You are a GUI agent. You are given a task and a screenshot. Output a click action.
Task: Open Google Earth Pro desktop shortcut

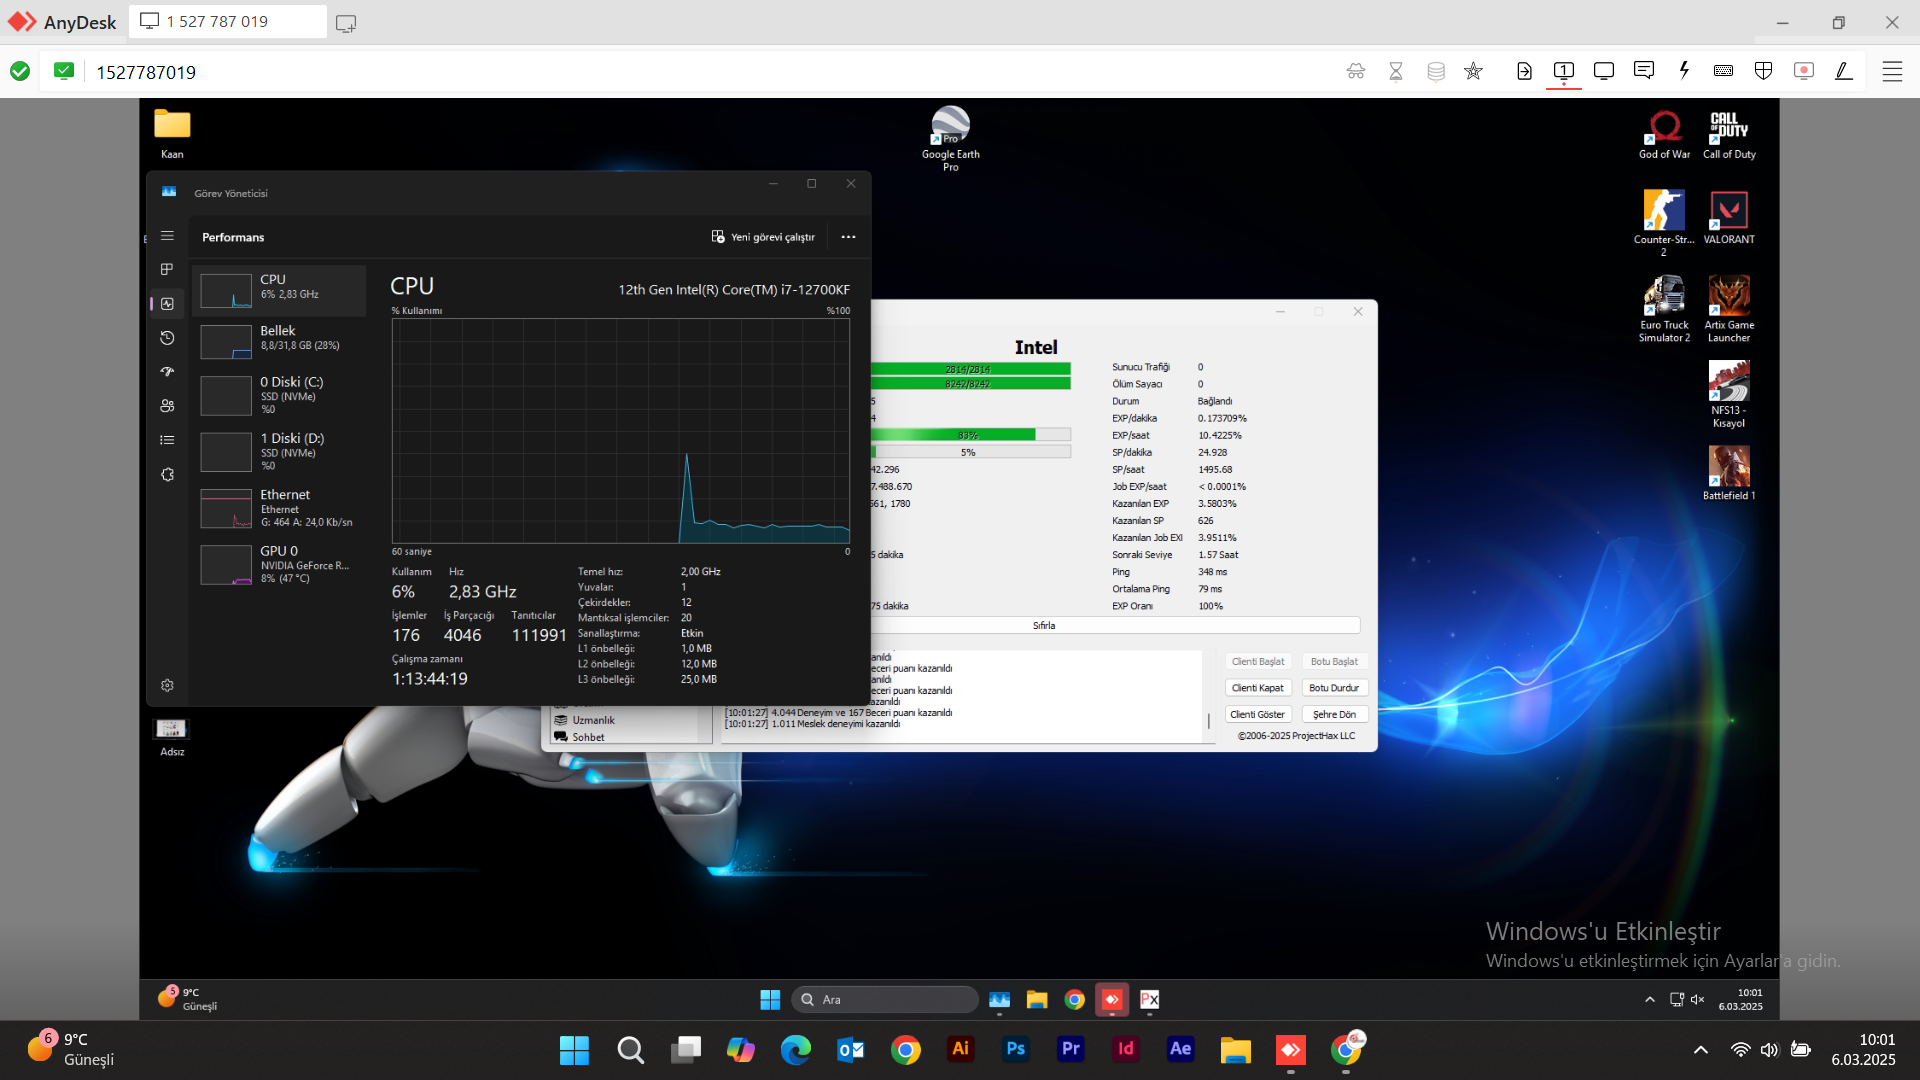950,138
